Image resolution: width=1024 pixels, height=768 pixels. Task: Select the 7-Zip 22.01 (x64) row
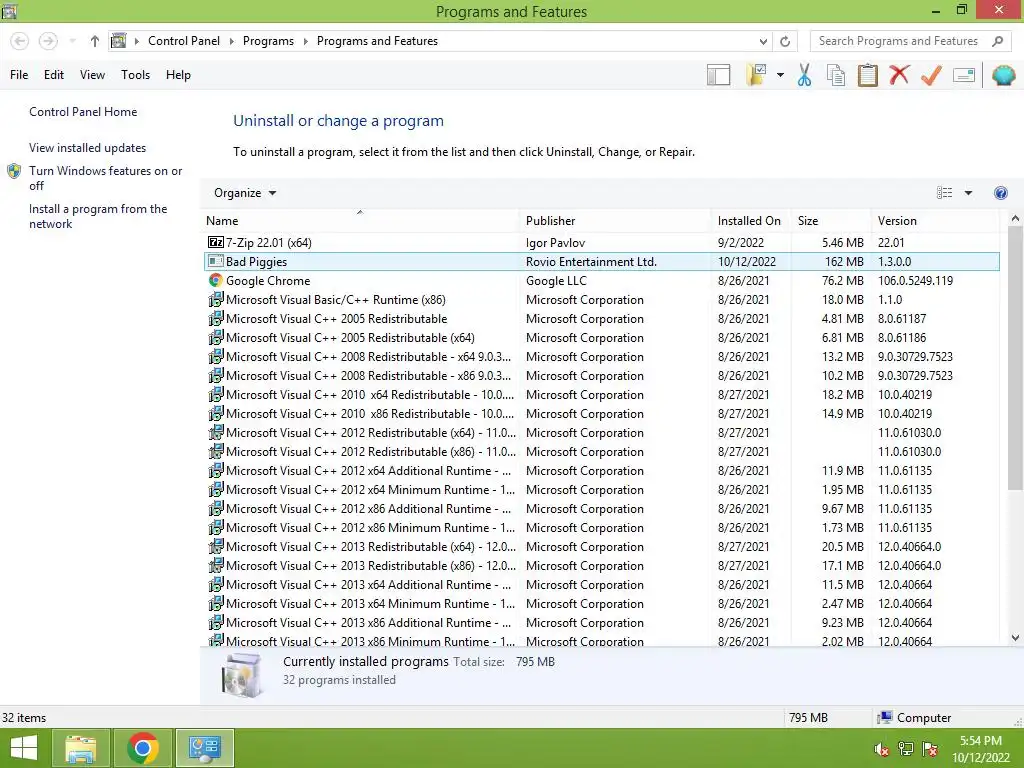point(601,242)
